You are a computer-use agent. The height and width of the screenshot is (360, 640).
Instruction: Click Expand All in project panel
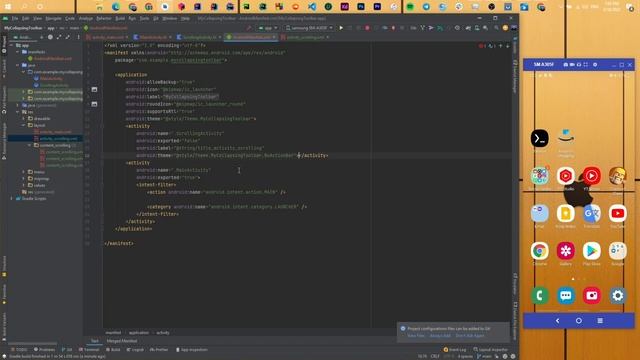click(x=59, y=37)
